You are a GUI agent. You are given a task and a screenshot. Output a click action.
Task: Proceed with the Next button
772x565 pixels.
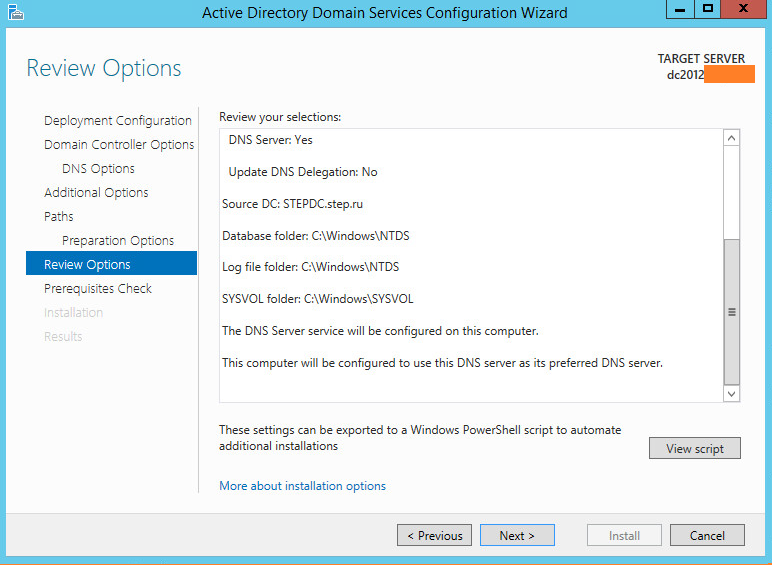click(516, 535)
